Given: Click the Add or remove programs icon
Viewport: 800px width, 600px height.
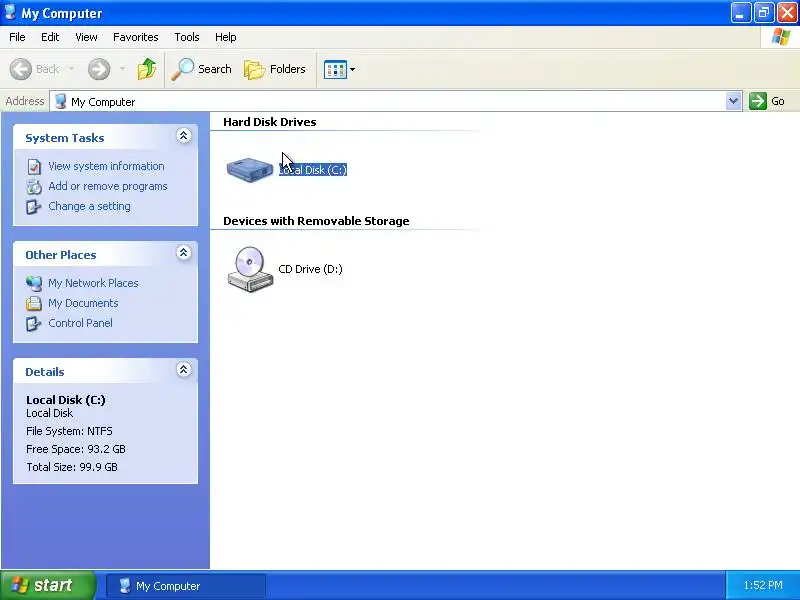Looking at the screenshot, I should coord(34,187).
